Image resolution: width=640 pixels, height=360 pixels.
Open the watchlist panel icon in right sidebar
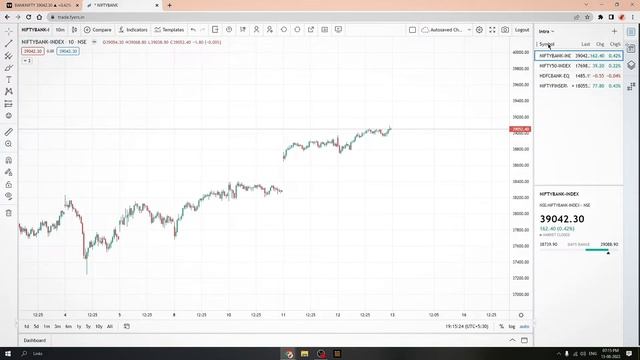(631, 32)
